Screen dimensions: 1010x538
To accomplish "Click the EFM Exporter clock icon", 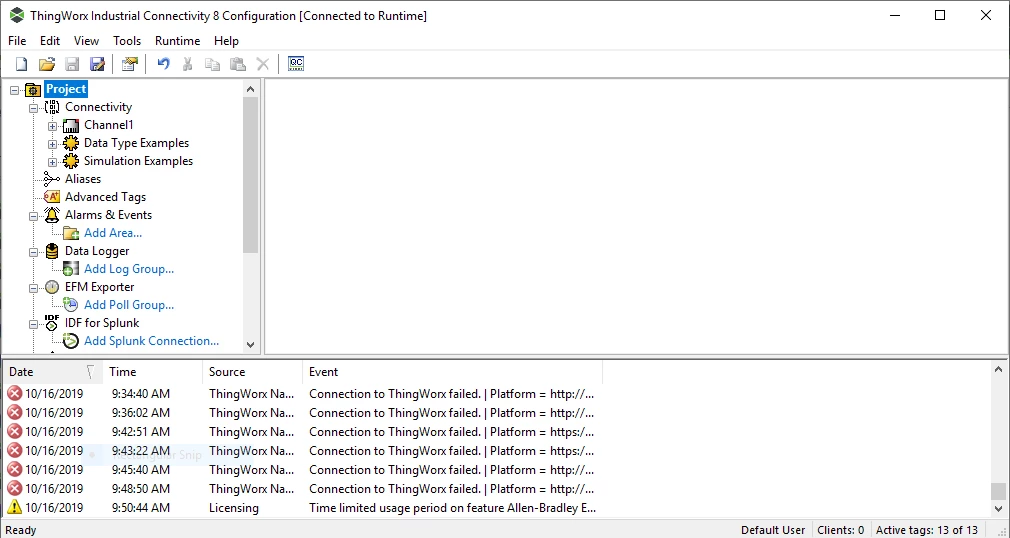I will (x=52, y=287).
